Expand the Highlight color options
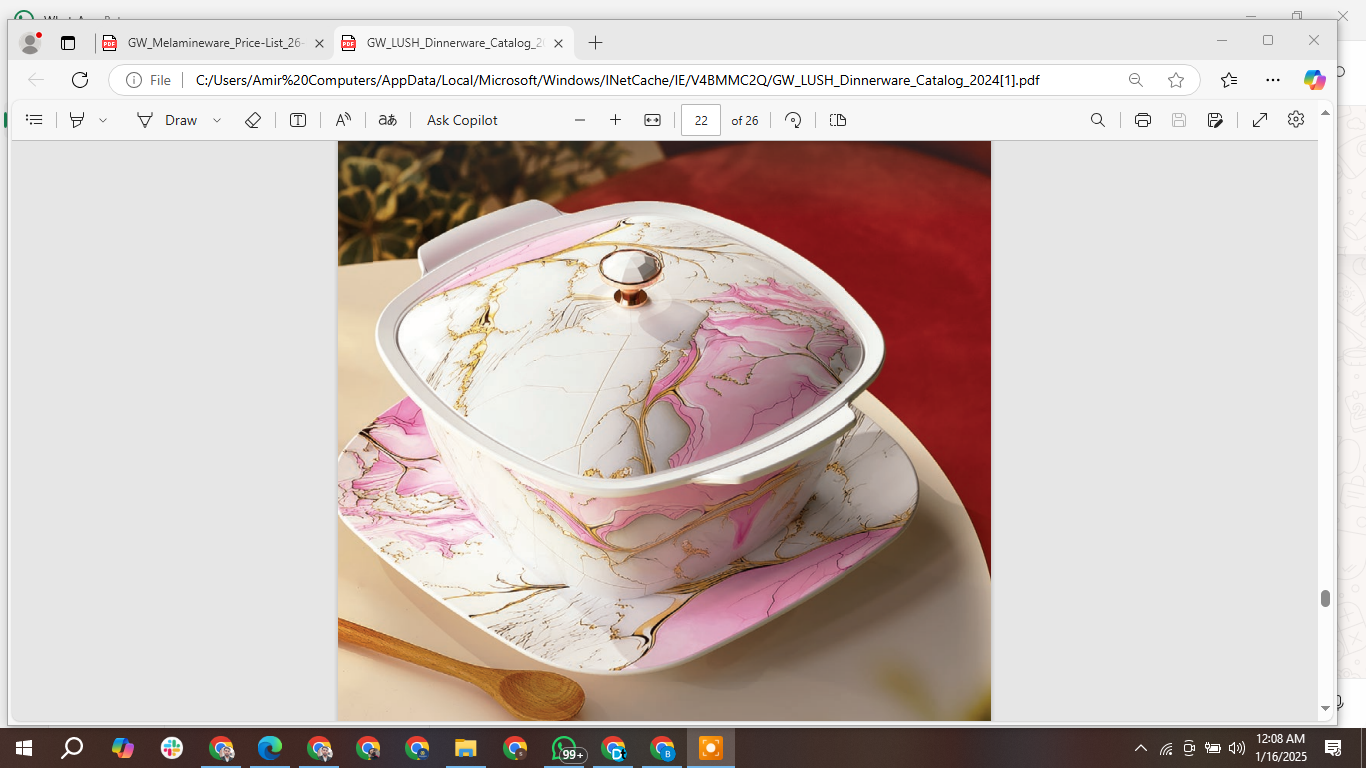This screenshot has width=1366, height=768. coord(103,120)
